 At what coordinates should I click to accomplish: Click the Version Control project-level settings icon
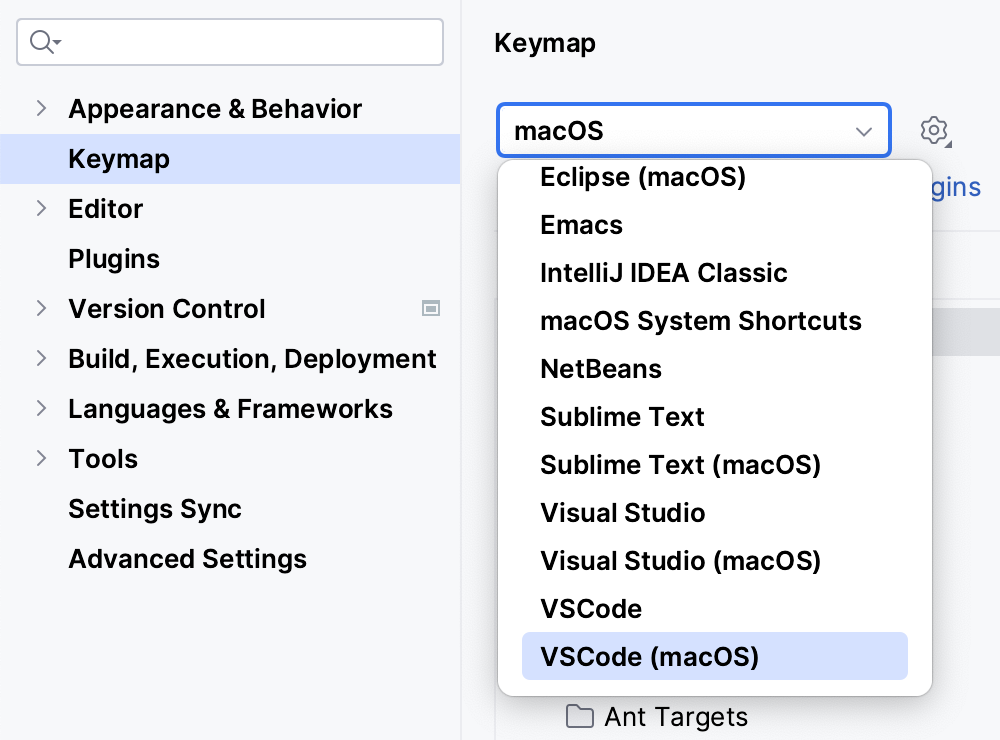point(431,309)
